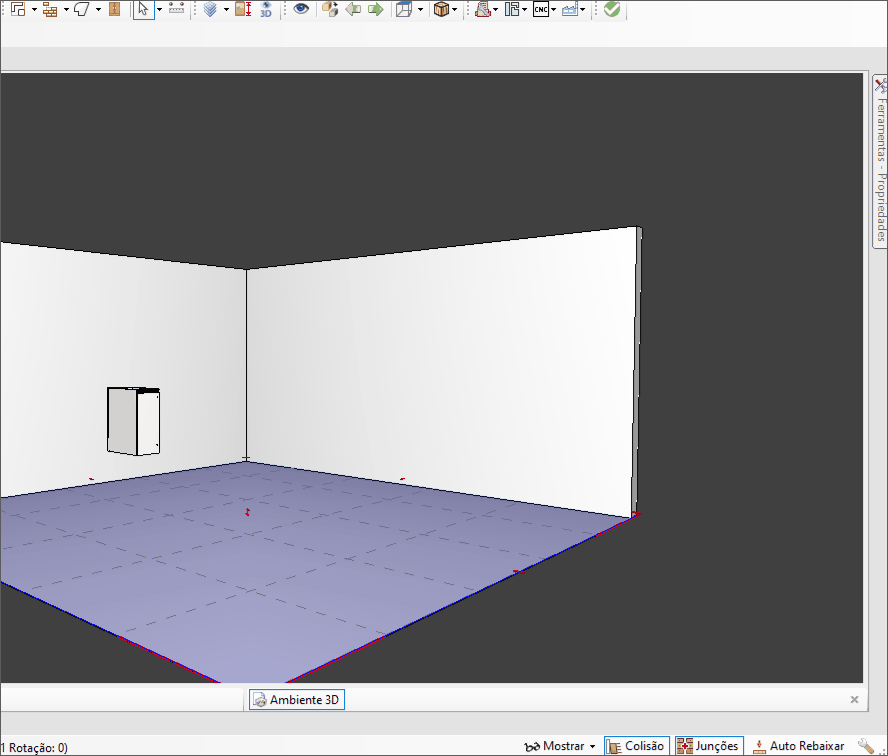Open dropdown next to panel layout icon

click(x=524, y=10)
